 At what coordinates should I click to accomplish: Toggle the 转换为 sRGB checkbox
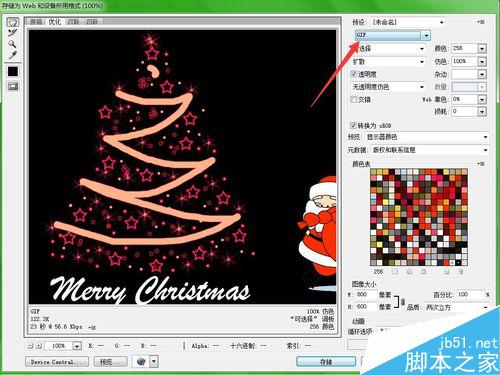click(x=353, y=125)
